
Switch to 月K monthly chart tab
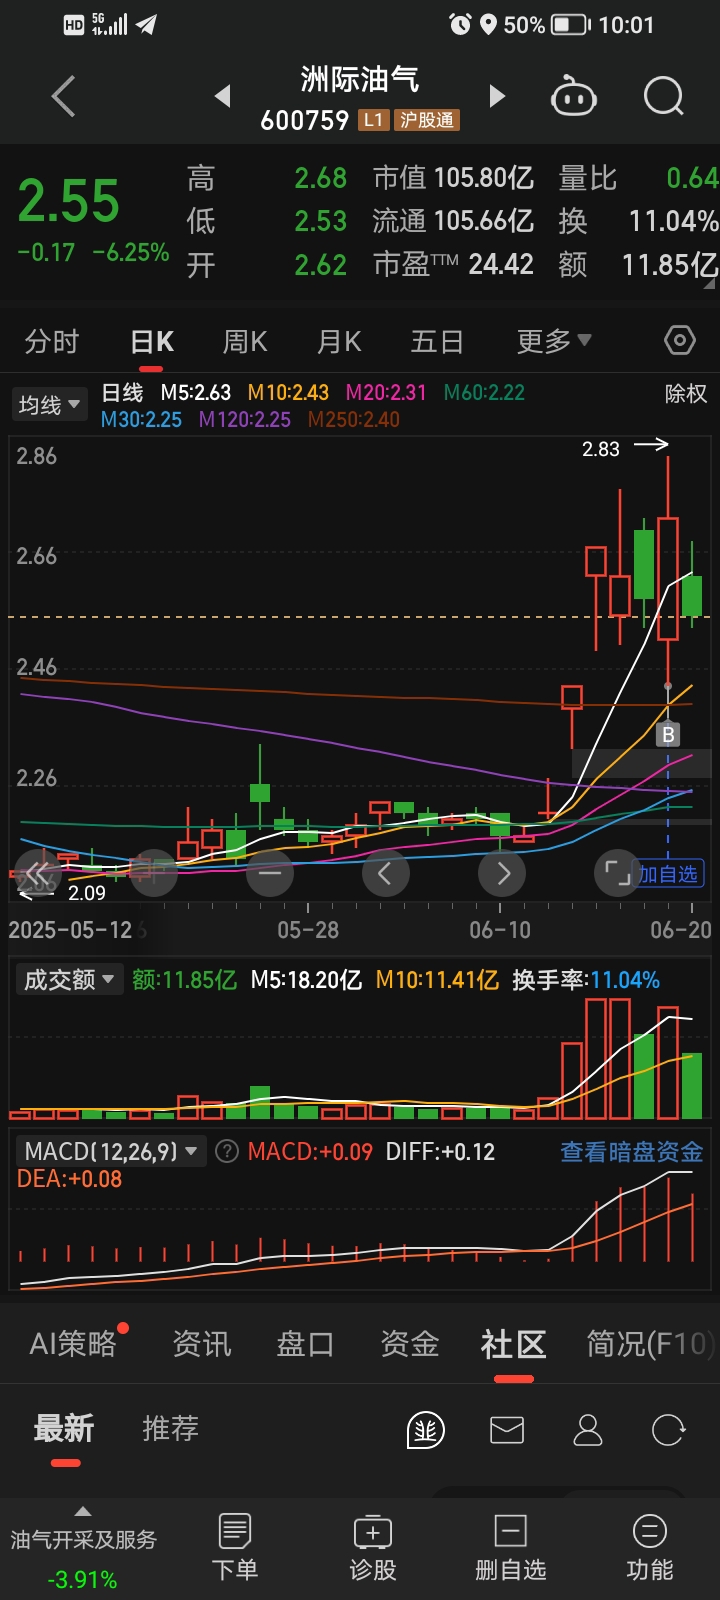339,342
